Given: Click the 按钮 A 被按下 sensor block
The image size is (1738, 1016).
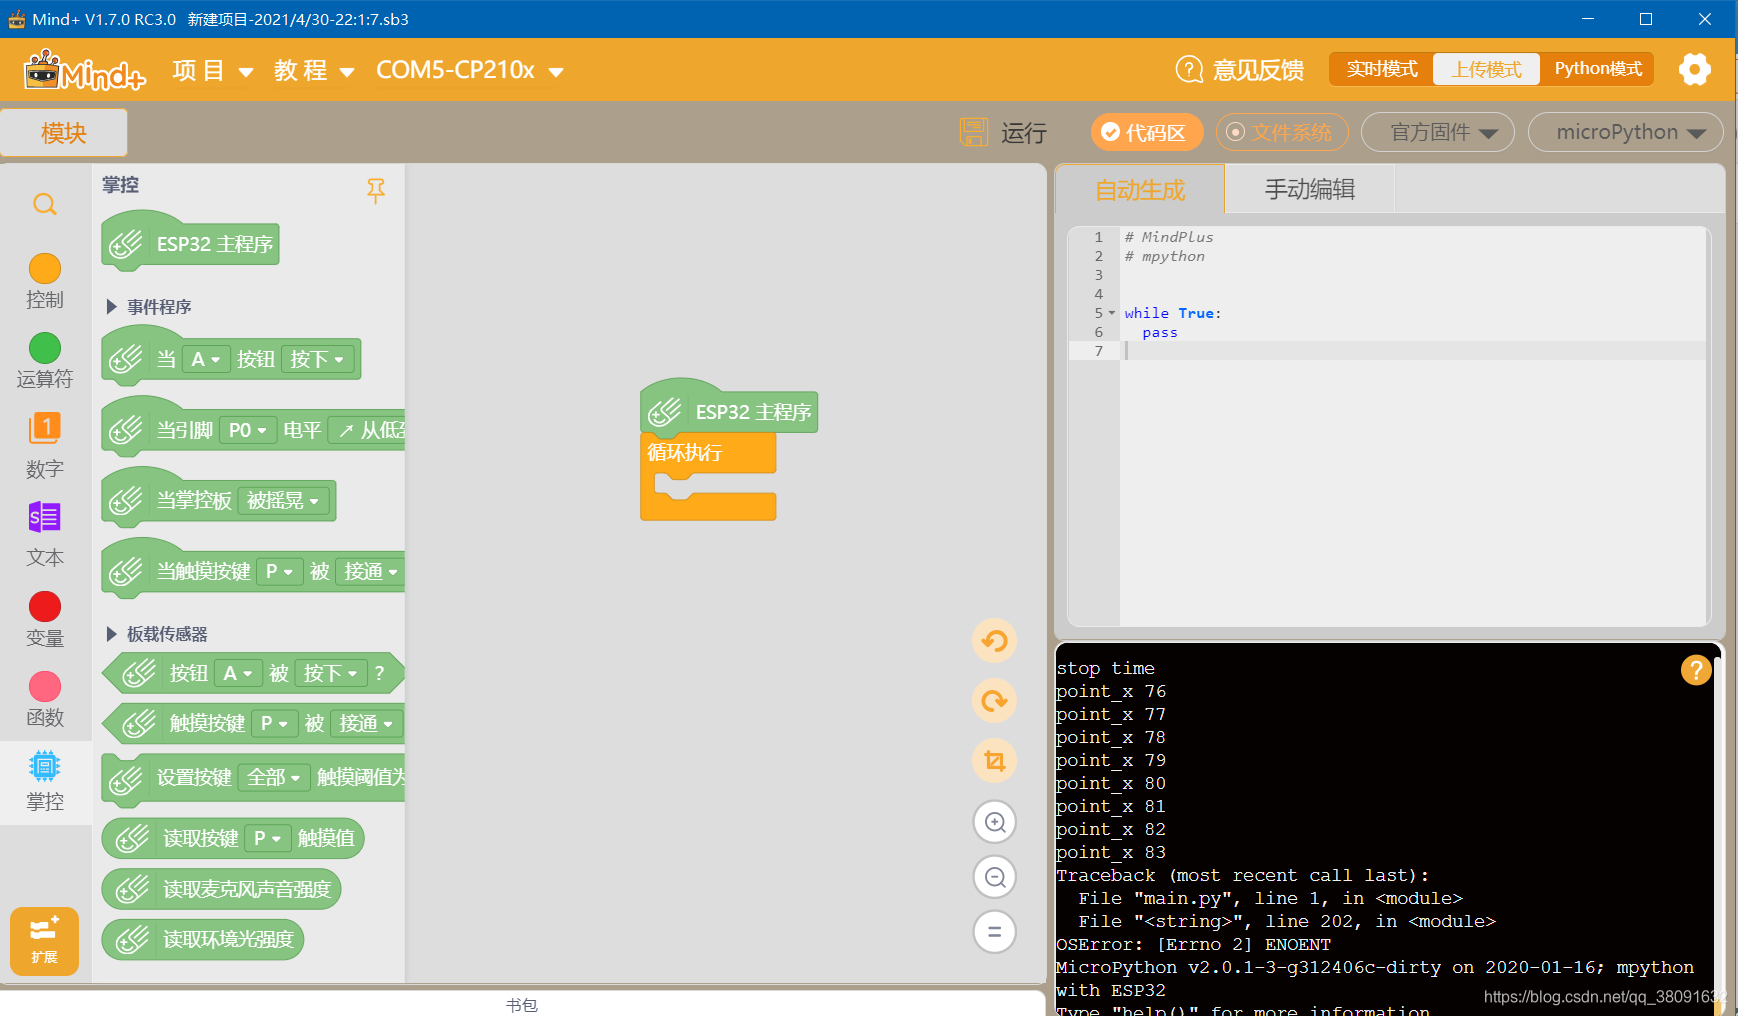Looking at the screenshot, I should 254,673.
